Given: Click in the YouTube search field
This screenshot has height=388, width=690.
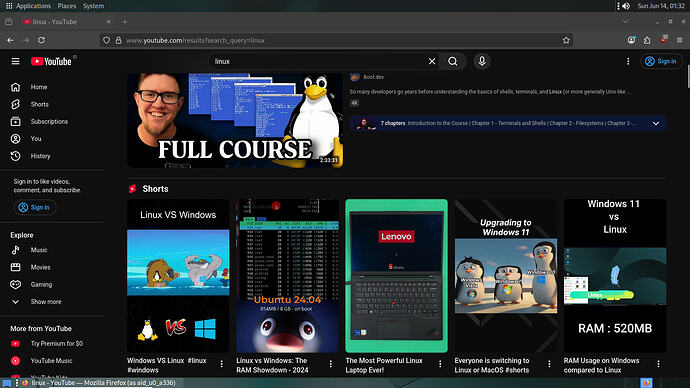Looking at the screenshot, I should pyautogui.click(x=319, y=62).
